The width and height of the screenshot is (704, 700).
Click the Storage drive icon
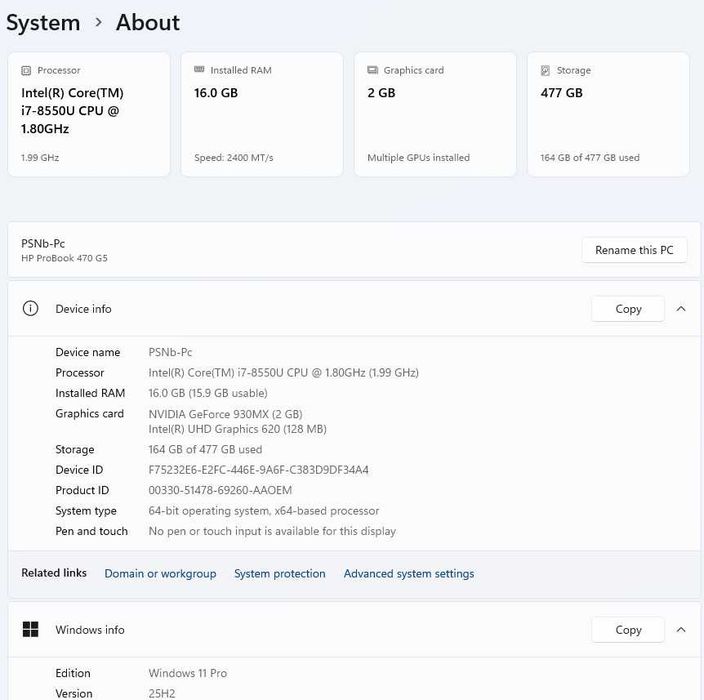click(x=545, y=70)
